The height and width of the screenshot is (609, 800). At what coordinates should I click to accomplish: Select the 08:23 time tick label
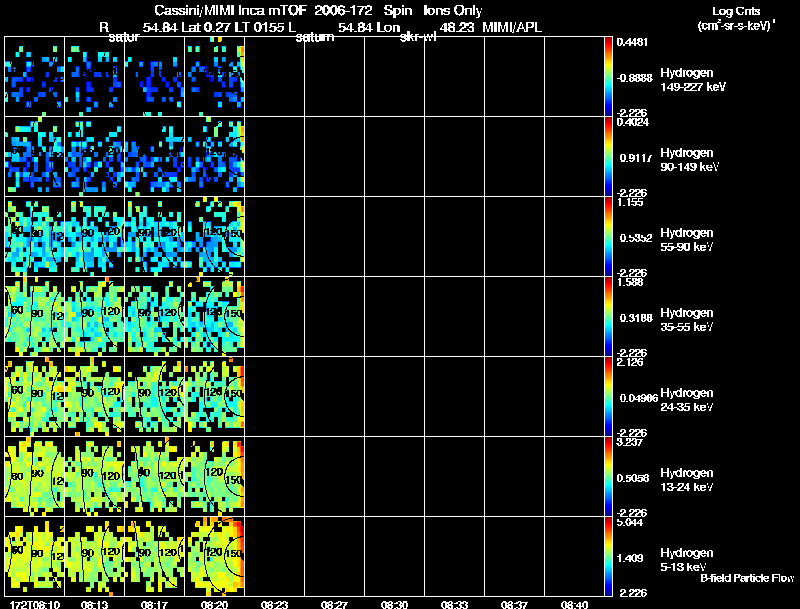[x=274, y=604]
